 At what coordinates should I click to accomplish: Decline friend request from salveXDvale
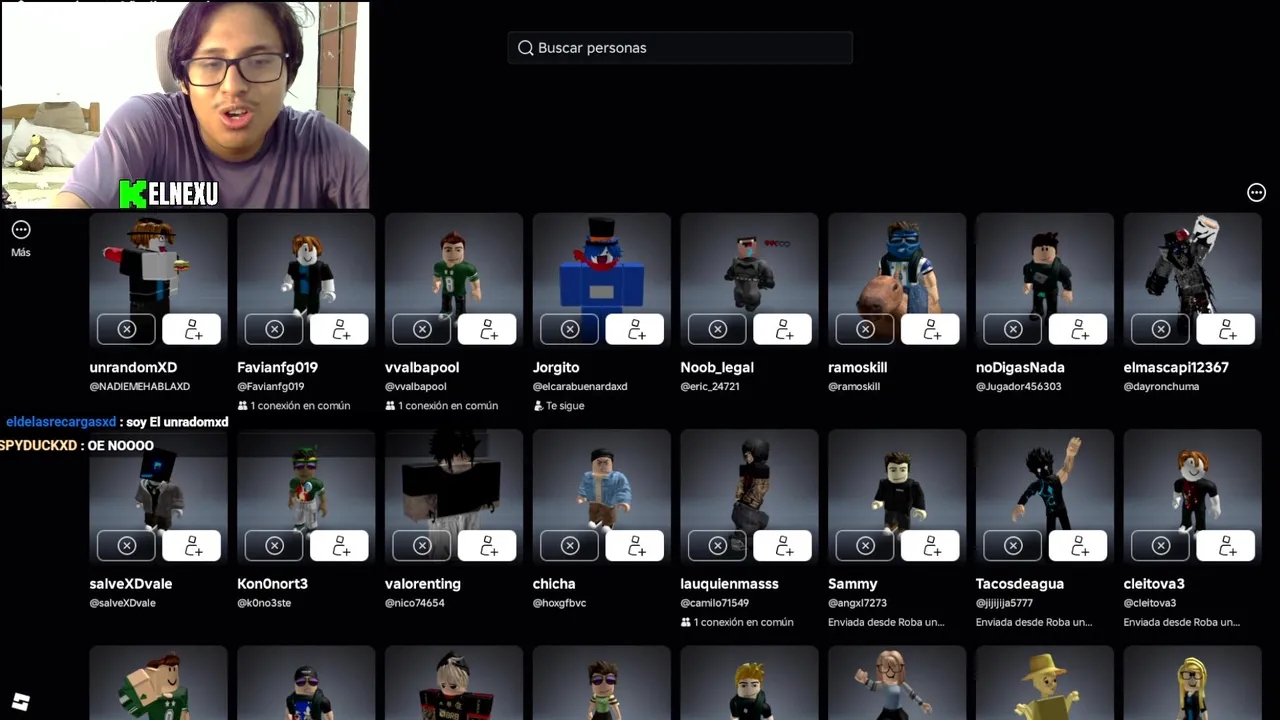click(x=126, y=546)
